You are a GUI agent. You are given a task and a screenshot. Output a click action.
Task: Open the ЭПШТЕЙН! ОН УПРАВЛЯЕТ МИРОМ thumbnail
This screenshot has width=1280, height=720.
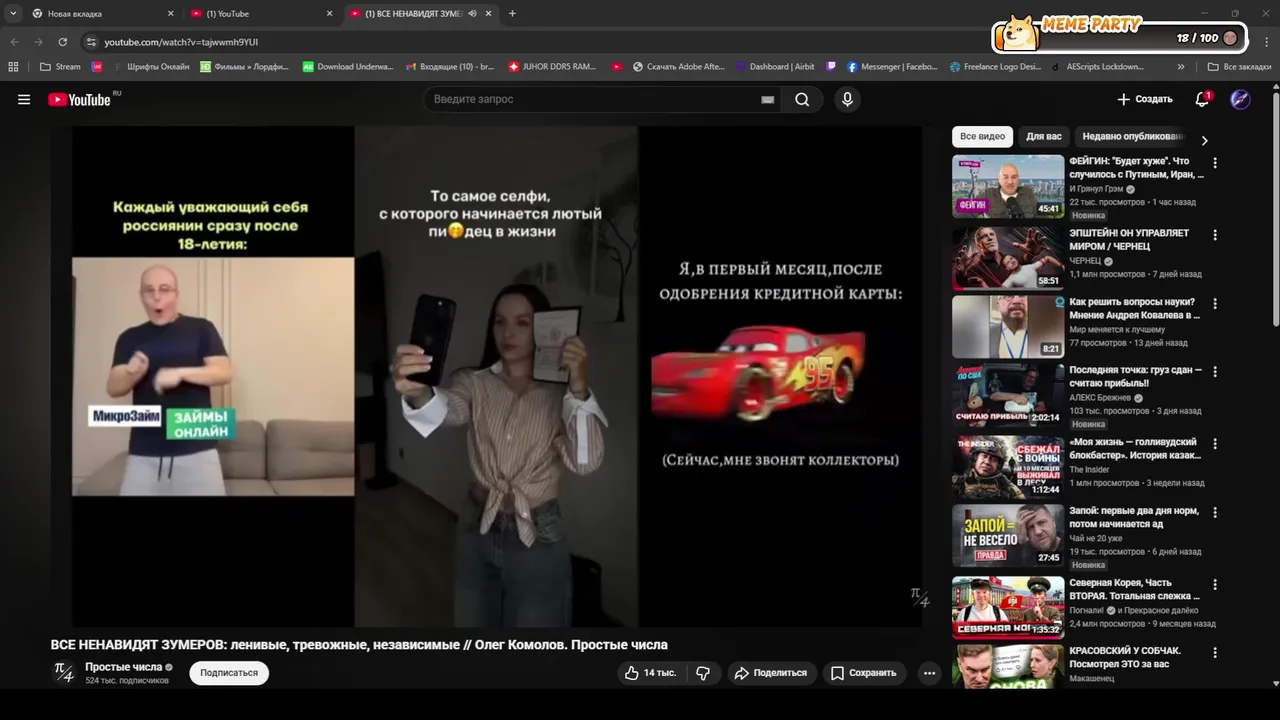[1008, 258]
